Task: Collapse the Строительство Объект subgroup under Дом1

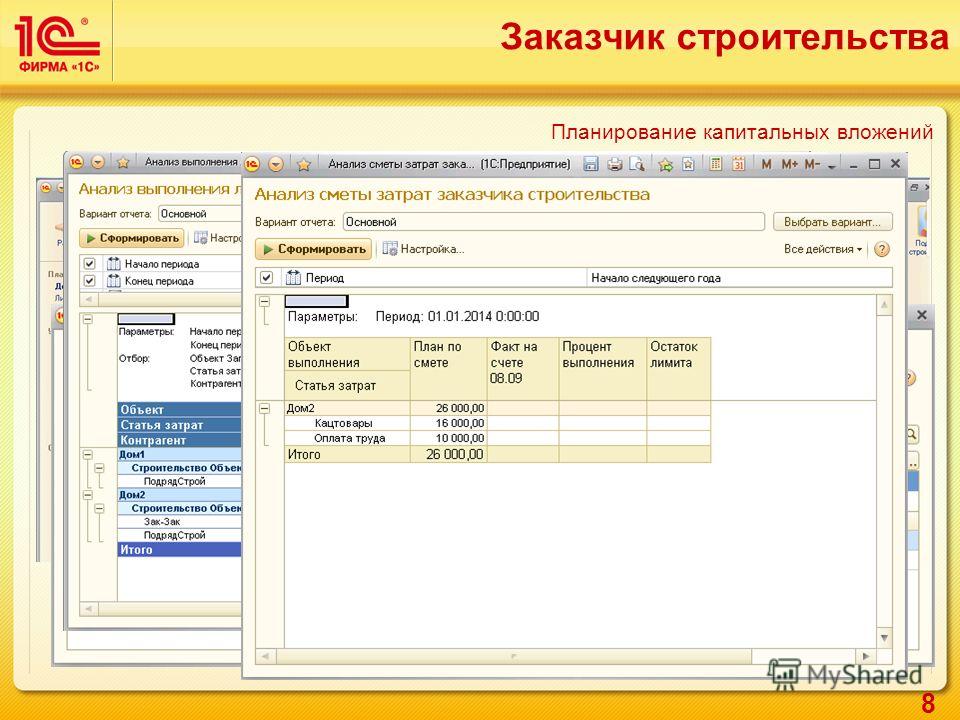Action: pos(99,468)
